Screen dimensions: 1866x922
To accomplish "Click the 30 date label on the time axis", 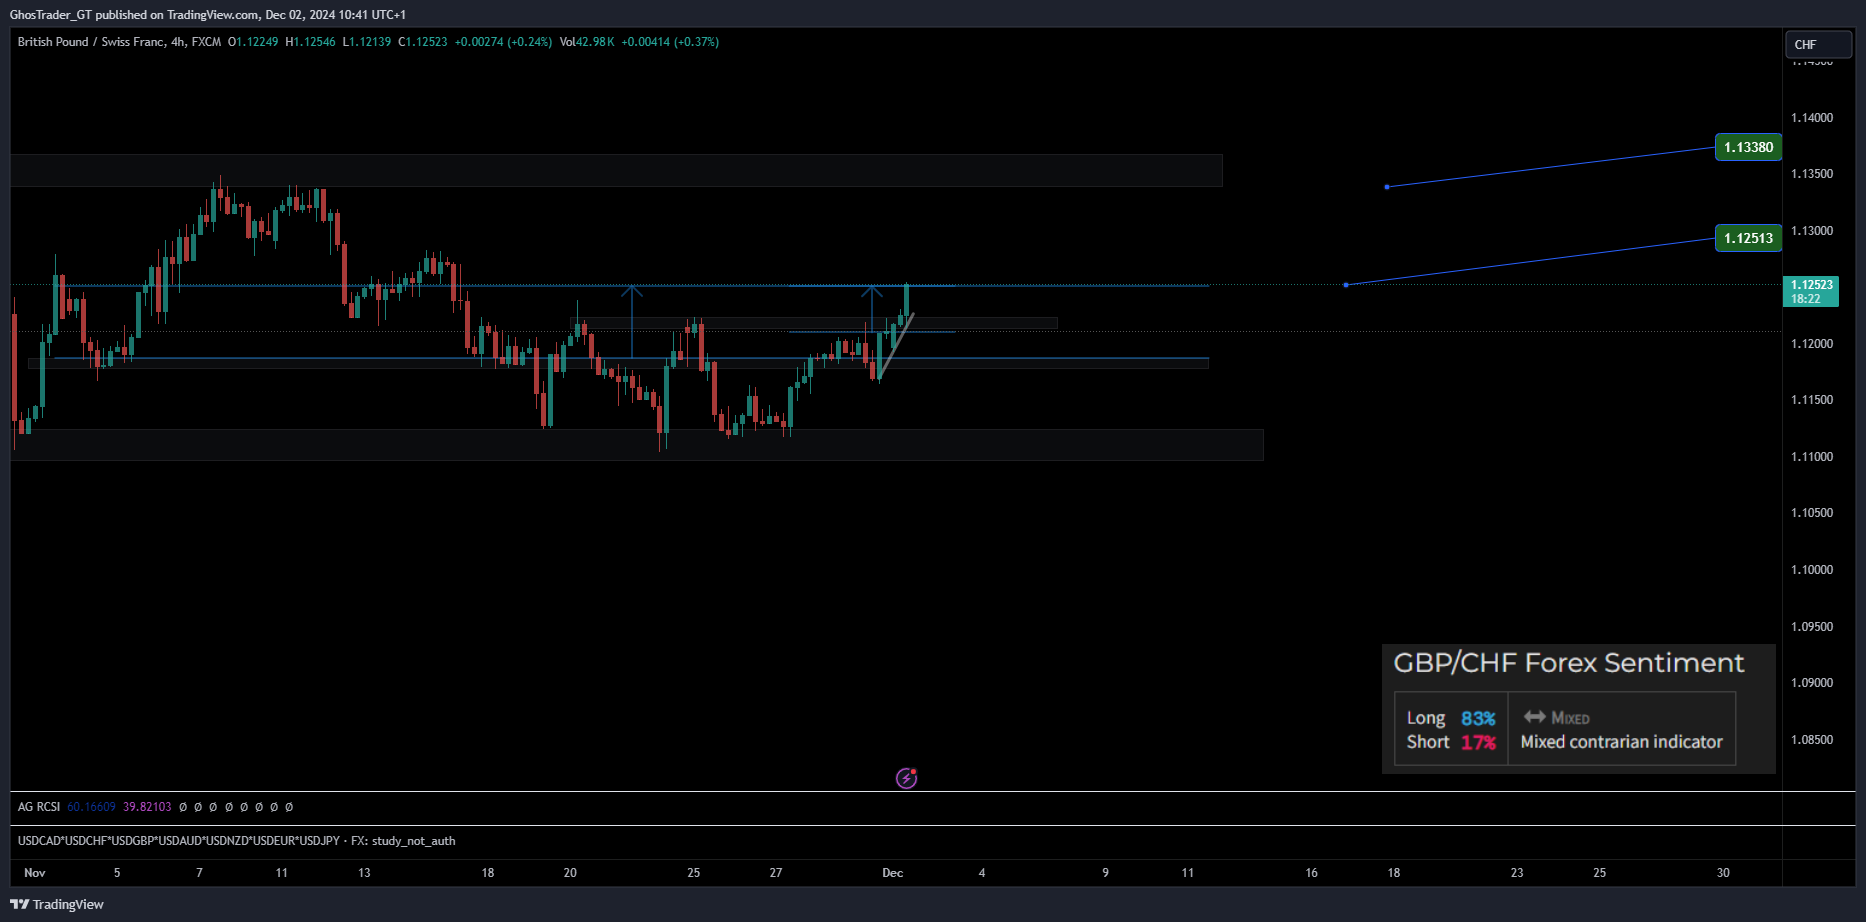I will pyautogui.click(x=1723, y=873).
